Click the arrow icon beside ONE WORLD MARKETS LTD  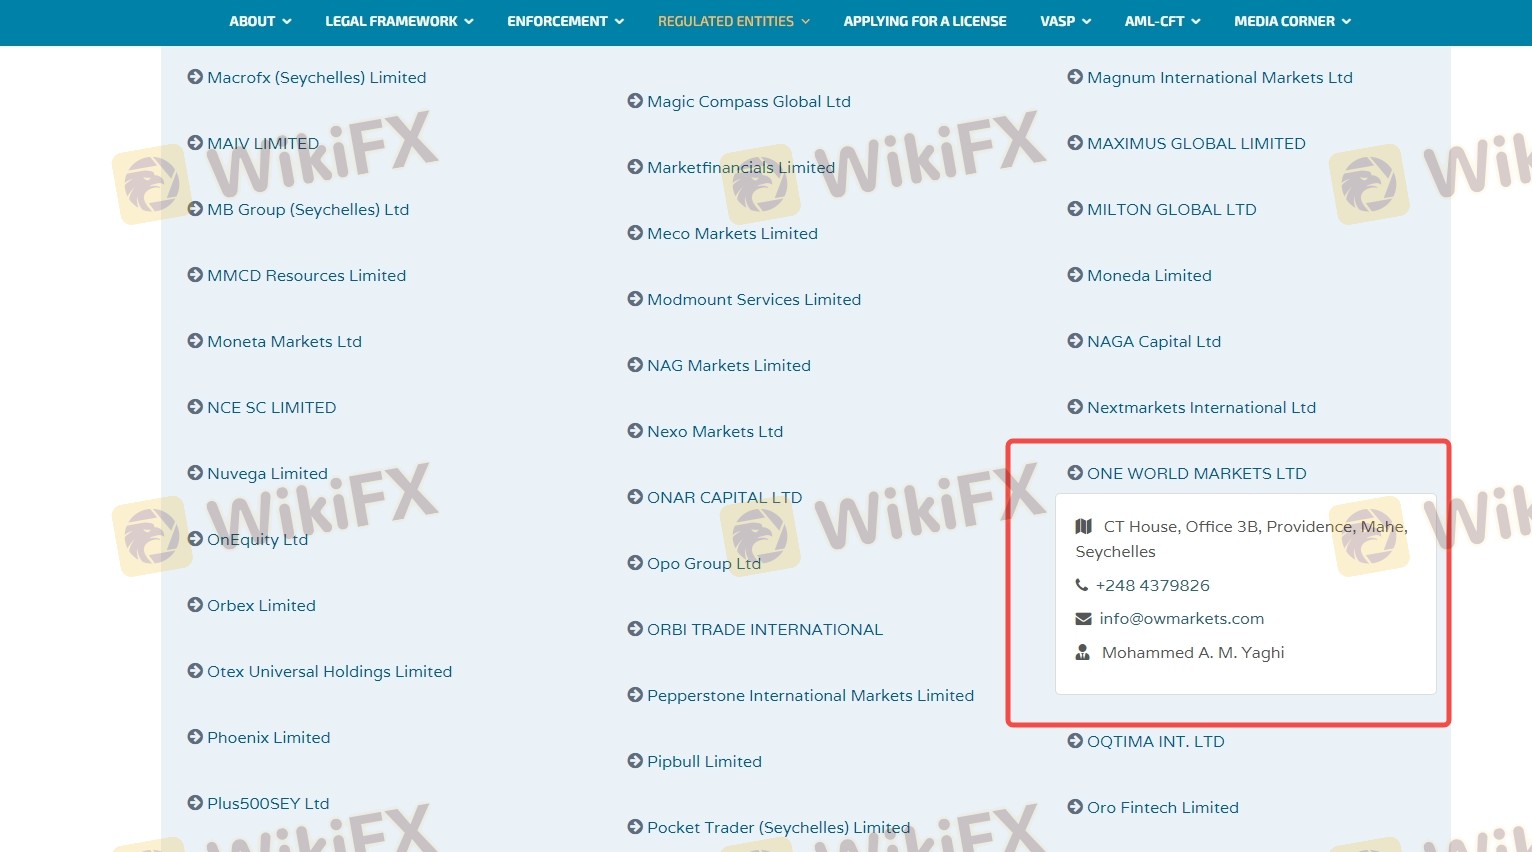pos(1075,473)
